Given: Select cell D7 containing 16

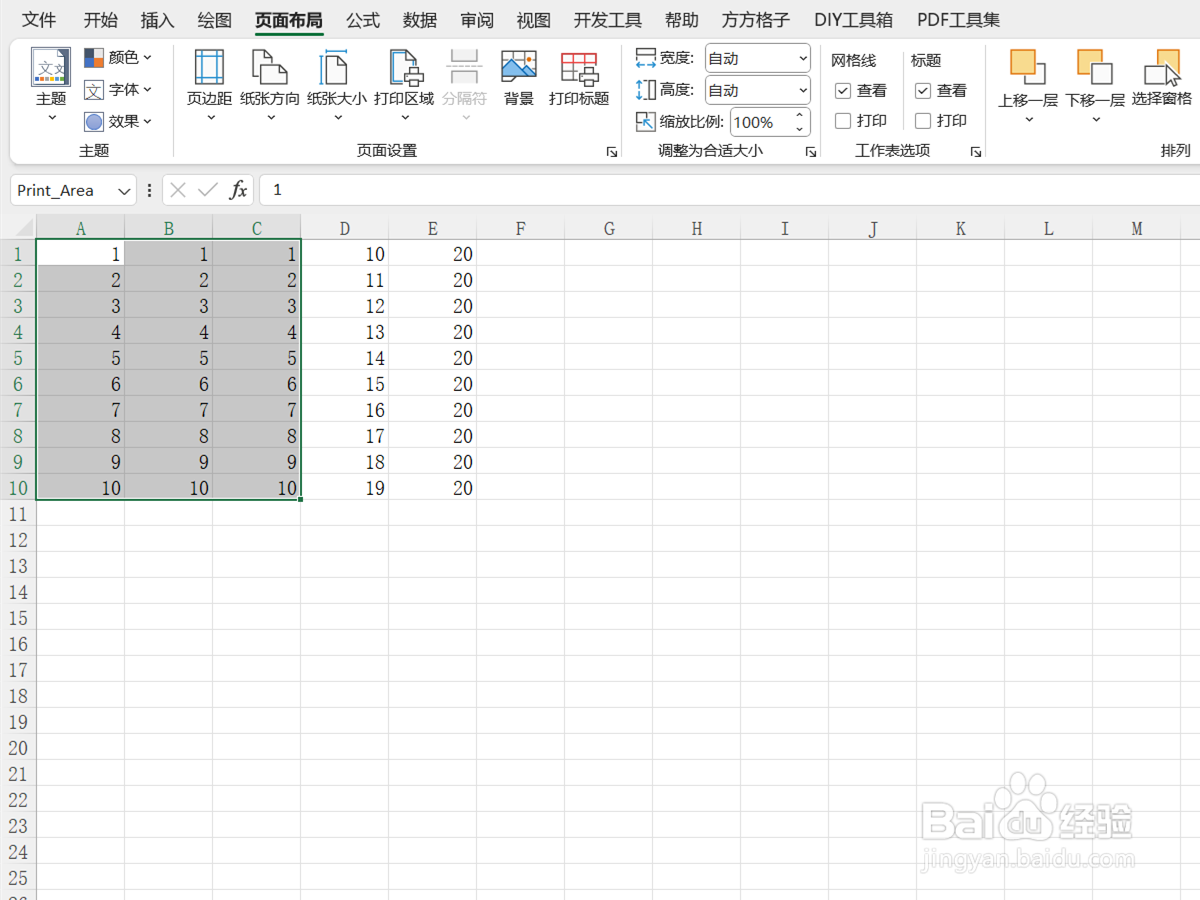Looking at the screenshot, I should [345, 410].
